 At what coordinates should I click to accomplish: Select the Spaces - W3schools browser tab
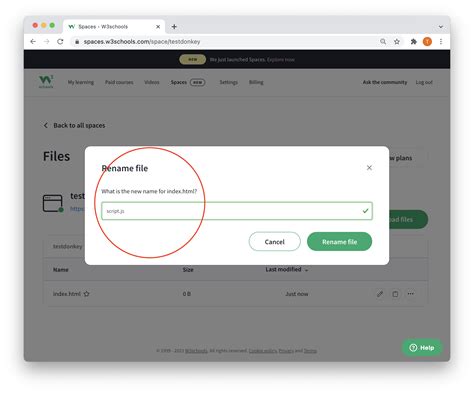coord(113,27)
